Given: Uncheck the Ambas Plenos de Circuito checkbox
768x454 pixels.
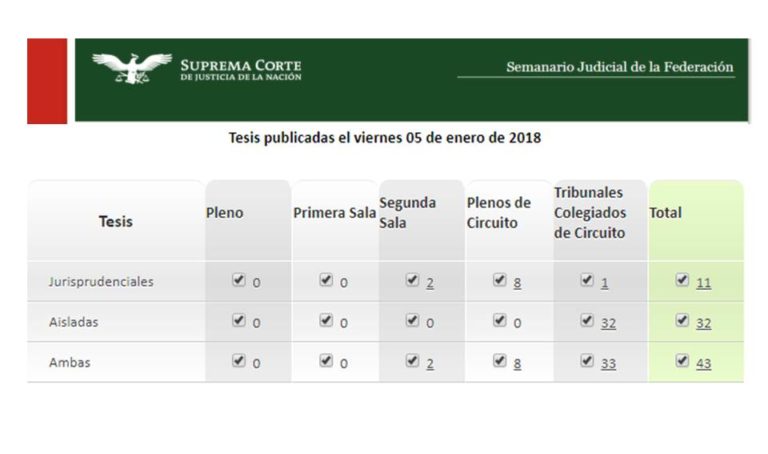Looking at the screenshot, I should point(500,361).
